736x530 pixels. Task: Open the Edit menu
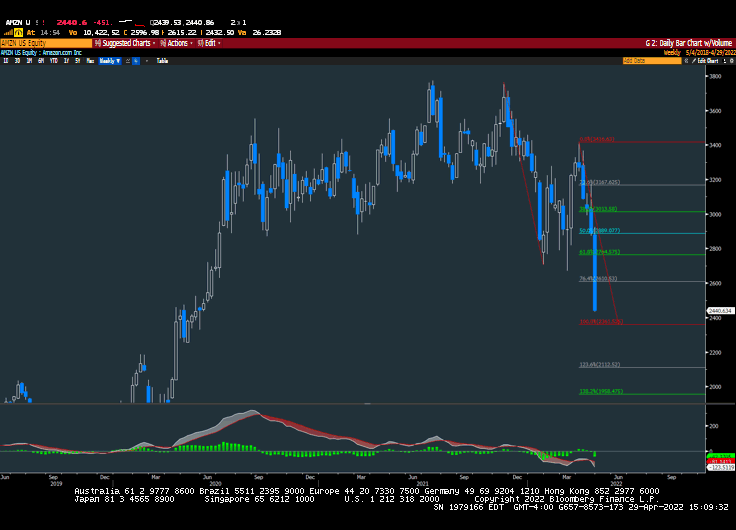click(x=209, y=43)
